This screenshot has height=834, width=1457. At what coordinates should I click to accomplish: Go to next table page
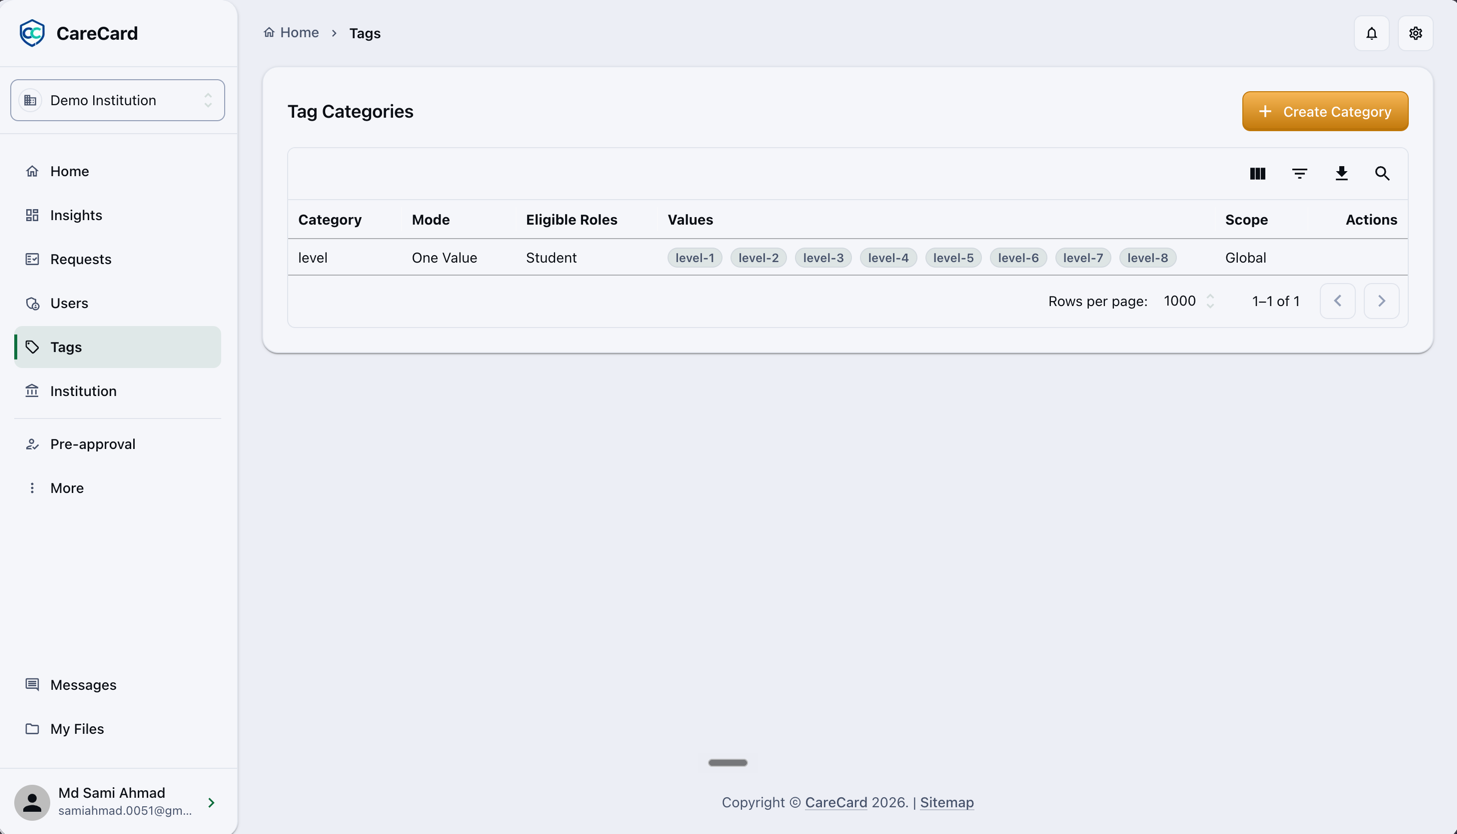1381,301
